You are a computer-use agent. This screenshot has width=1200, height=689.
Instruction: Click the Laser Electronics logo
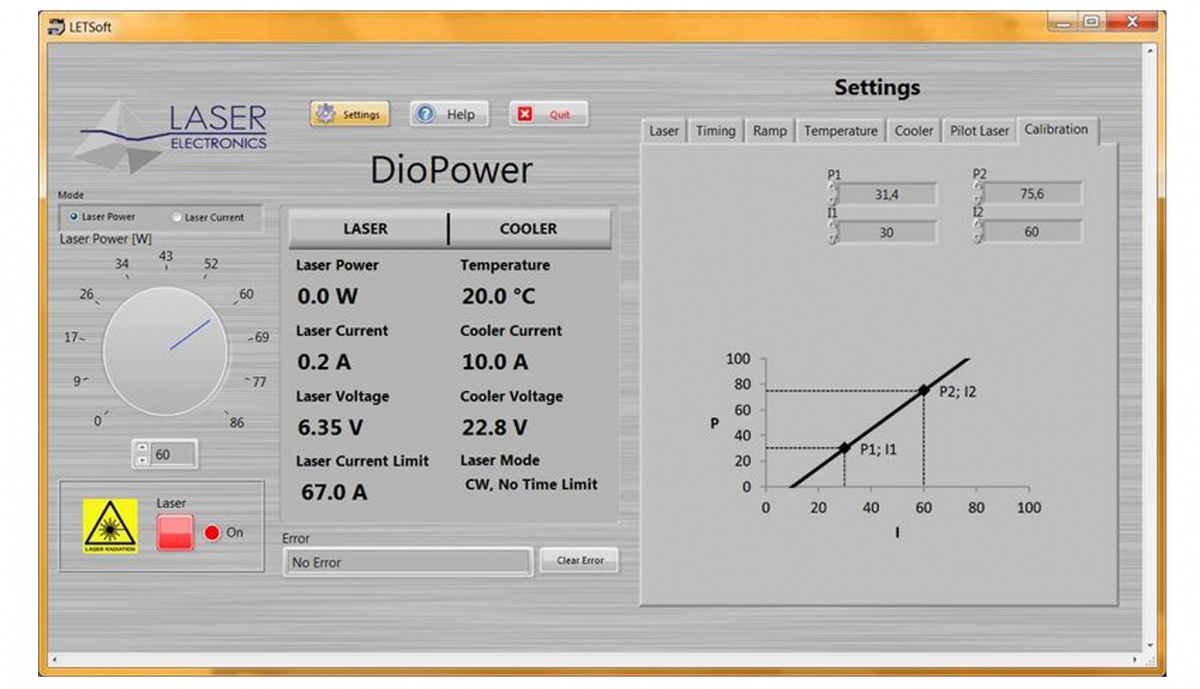pyautogui.click(x=175, y=135)
